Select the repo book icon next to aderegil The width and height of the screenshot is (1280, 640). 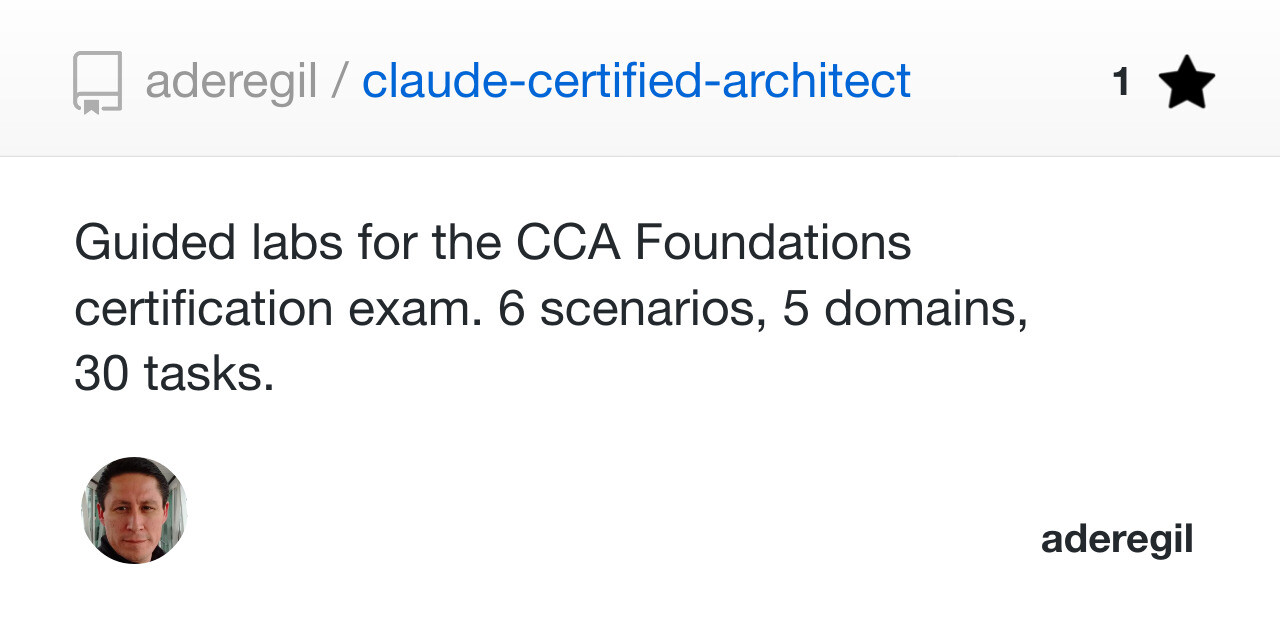98,82
